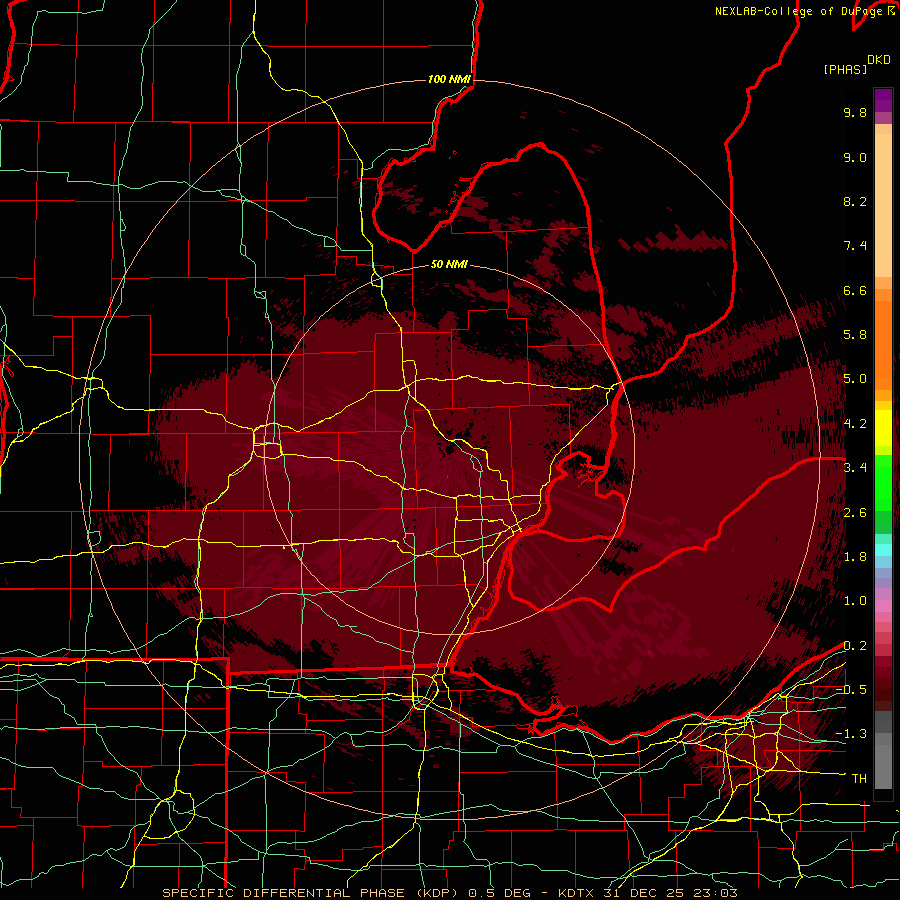Image resolution: width=900 pixels, height=900 pixels.
Task: Click the 9.0 value on color scale
Action: click(855, 157)
